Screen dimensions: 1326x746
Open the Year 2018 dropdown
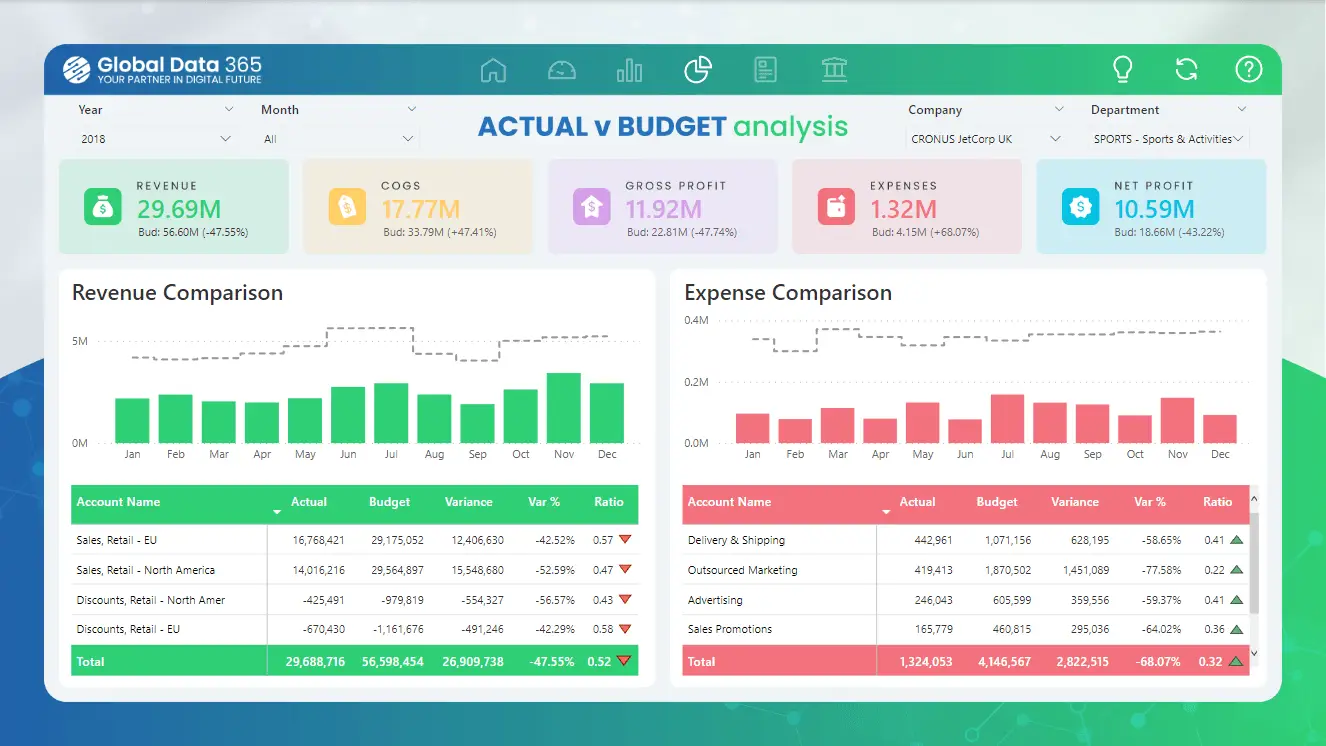click(x=154, y=139)
